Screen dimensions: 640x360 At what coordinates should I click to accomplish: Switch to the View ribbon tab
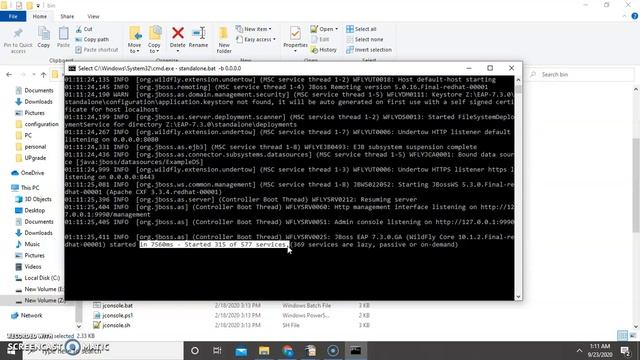[x=93, y=16]
